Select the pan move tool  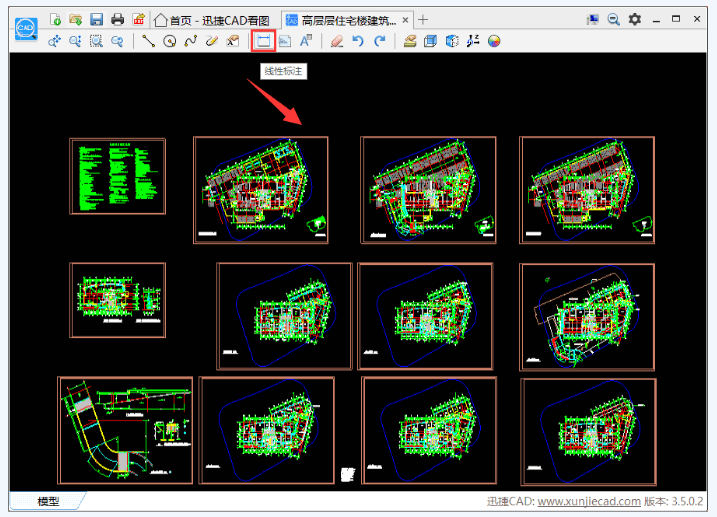pos(54,41)
